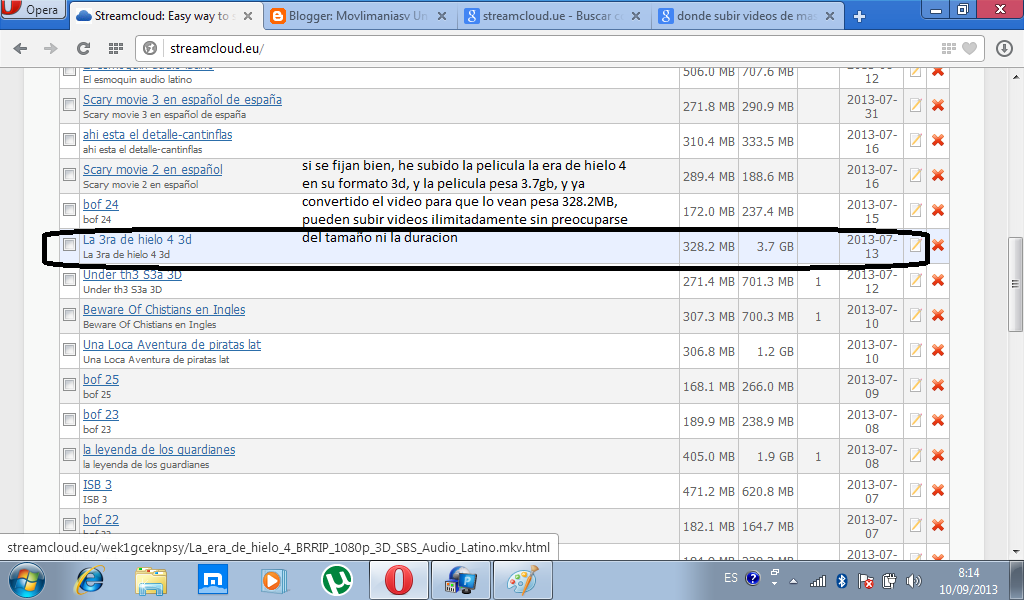
Task: Delete bof 22 entry red X
Action: point(938,525)
